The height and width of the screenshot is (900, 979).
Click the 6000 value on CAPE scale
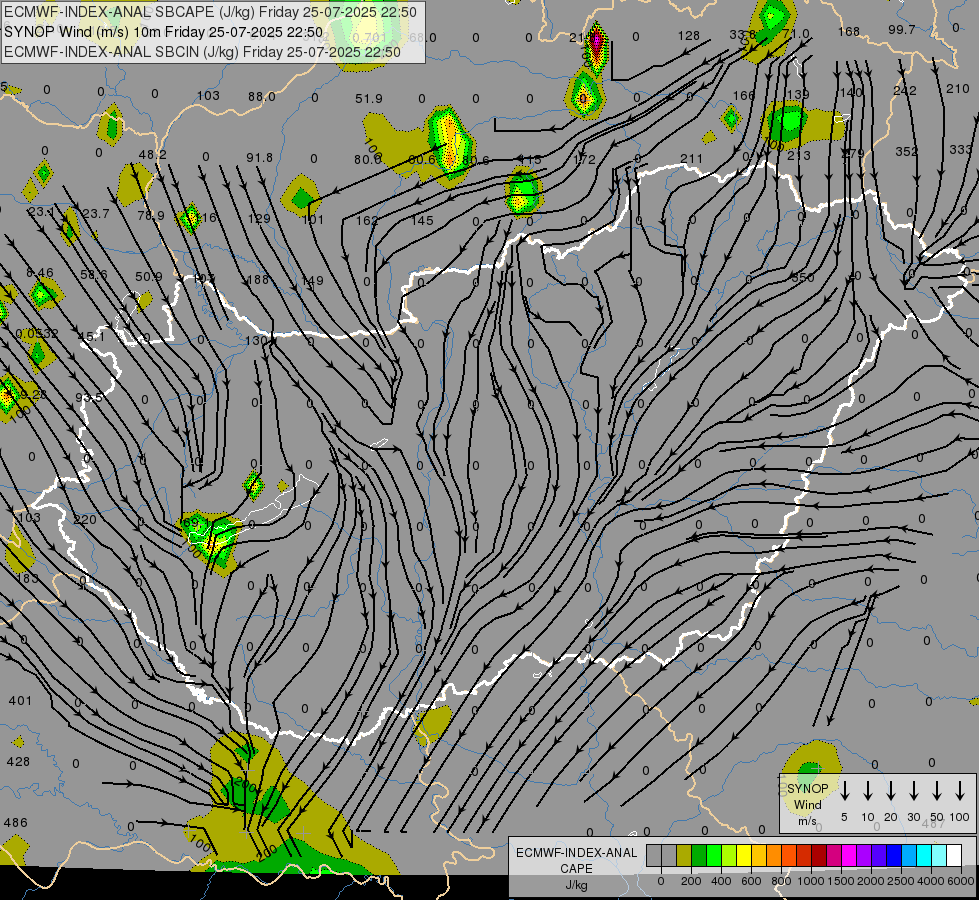pos(960,881)
